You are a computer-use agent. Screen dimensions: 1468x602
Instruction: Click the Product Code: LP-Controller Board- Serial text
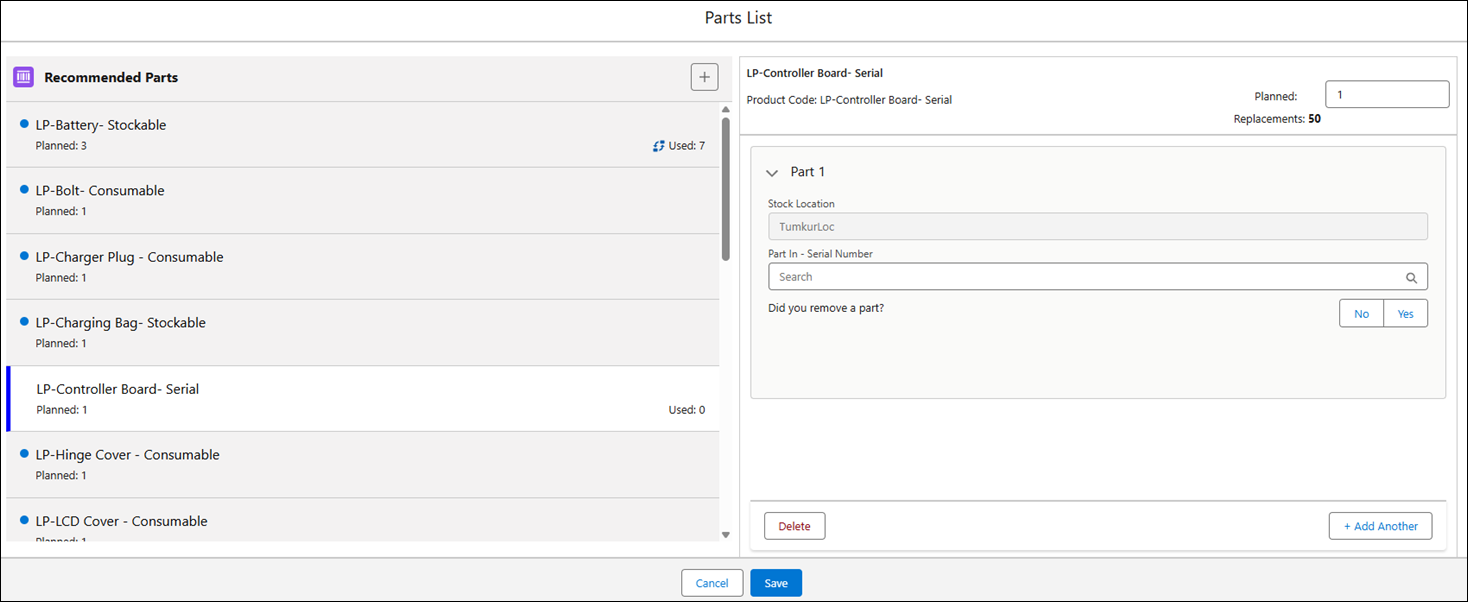(x=849, y=100)
